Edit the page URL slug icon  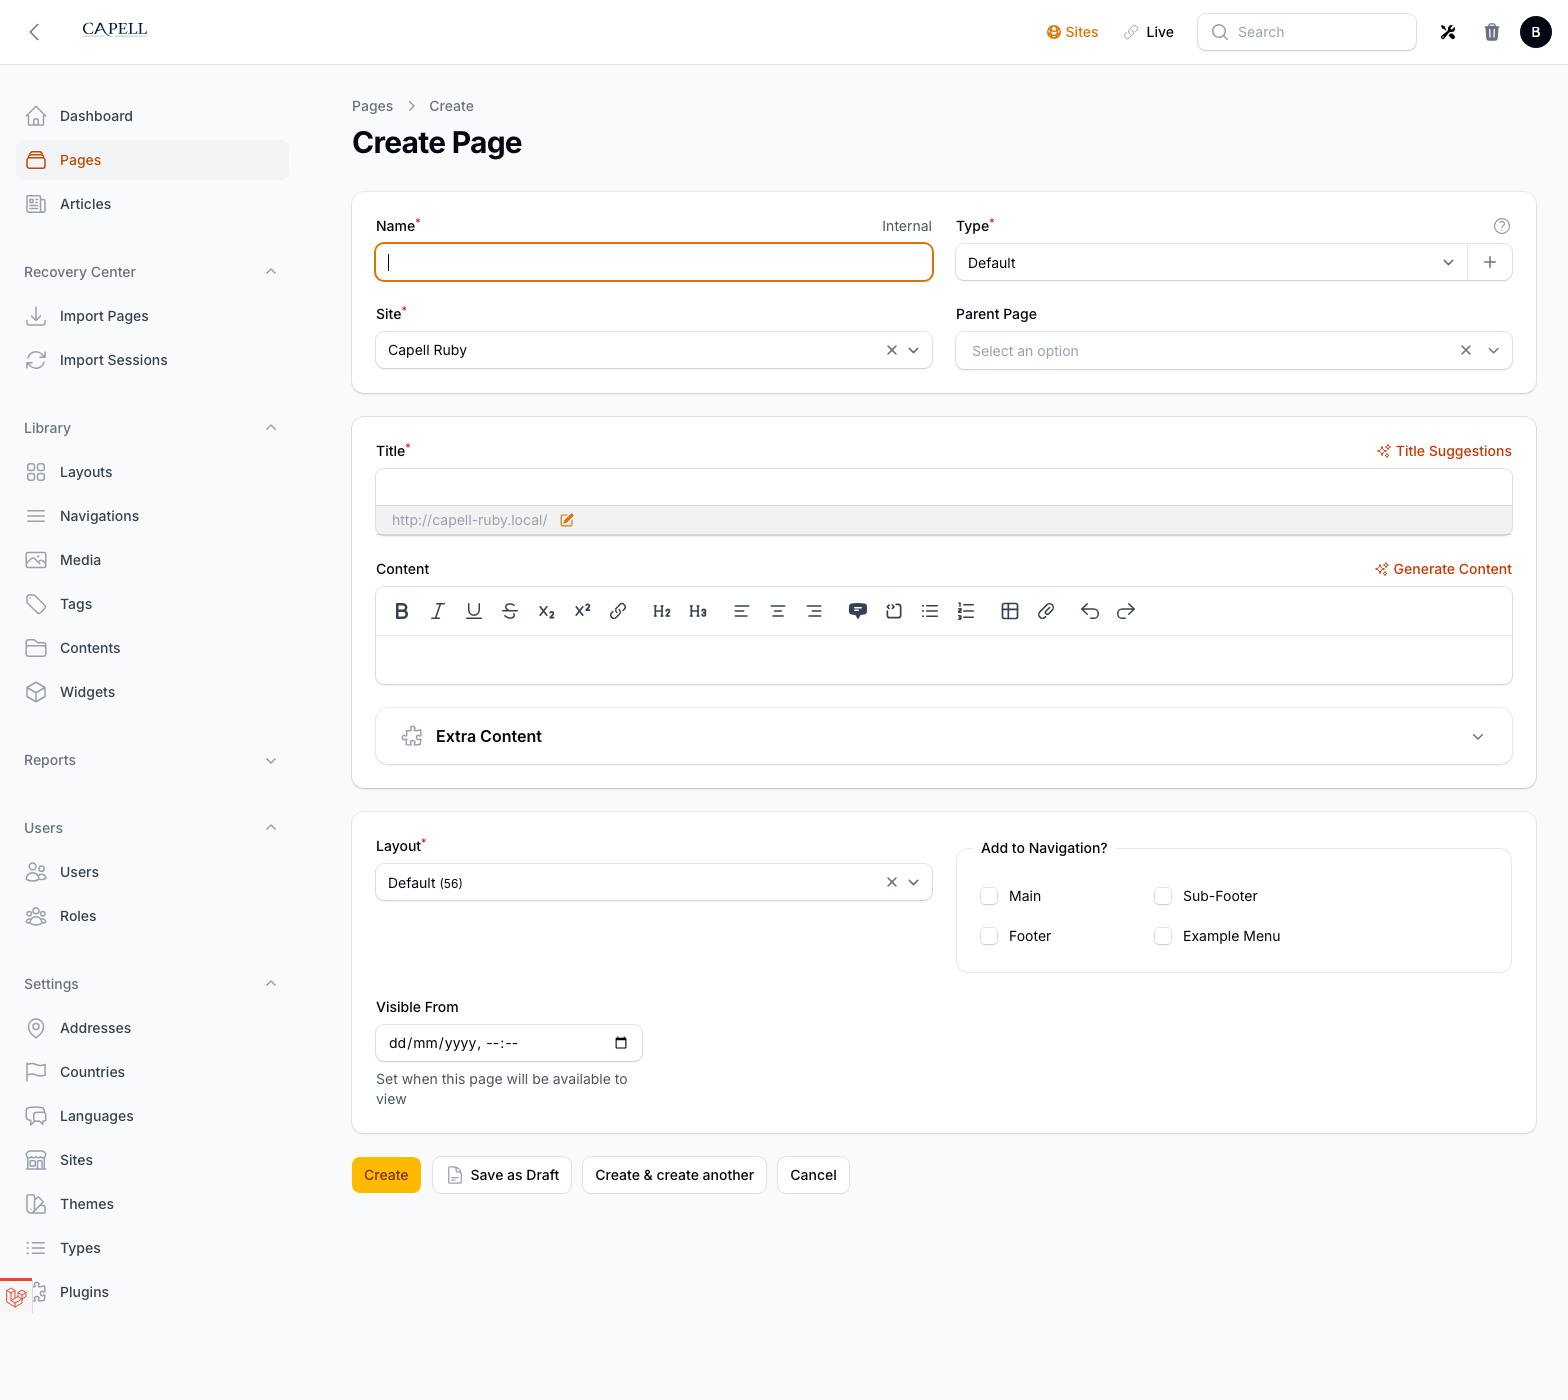(x=567, y=520)
